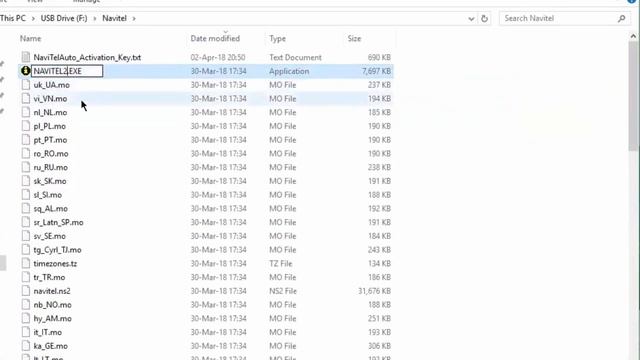Viewport: 640px width, 360px height.
Task: Click the 243 KB size cell
Action: tap(379, 250)
